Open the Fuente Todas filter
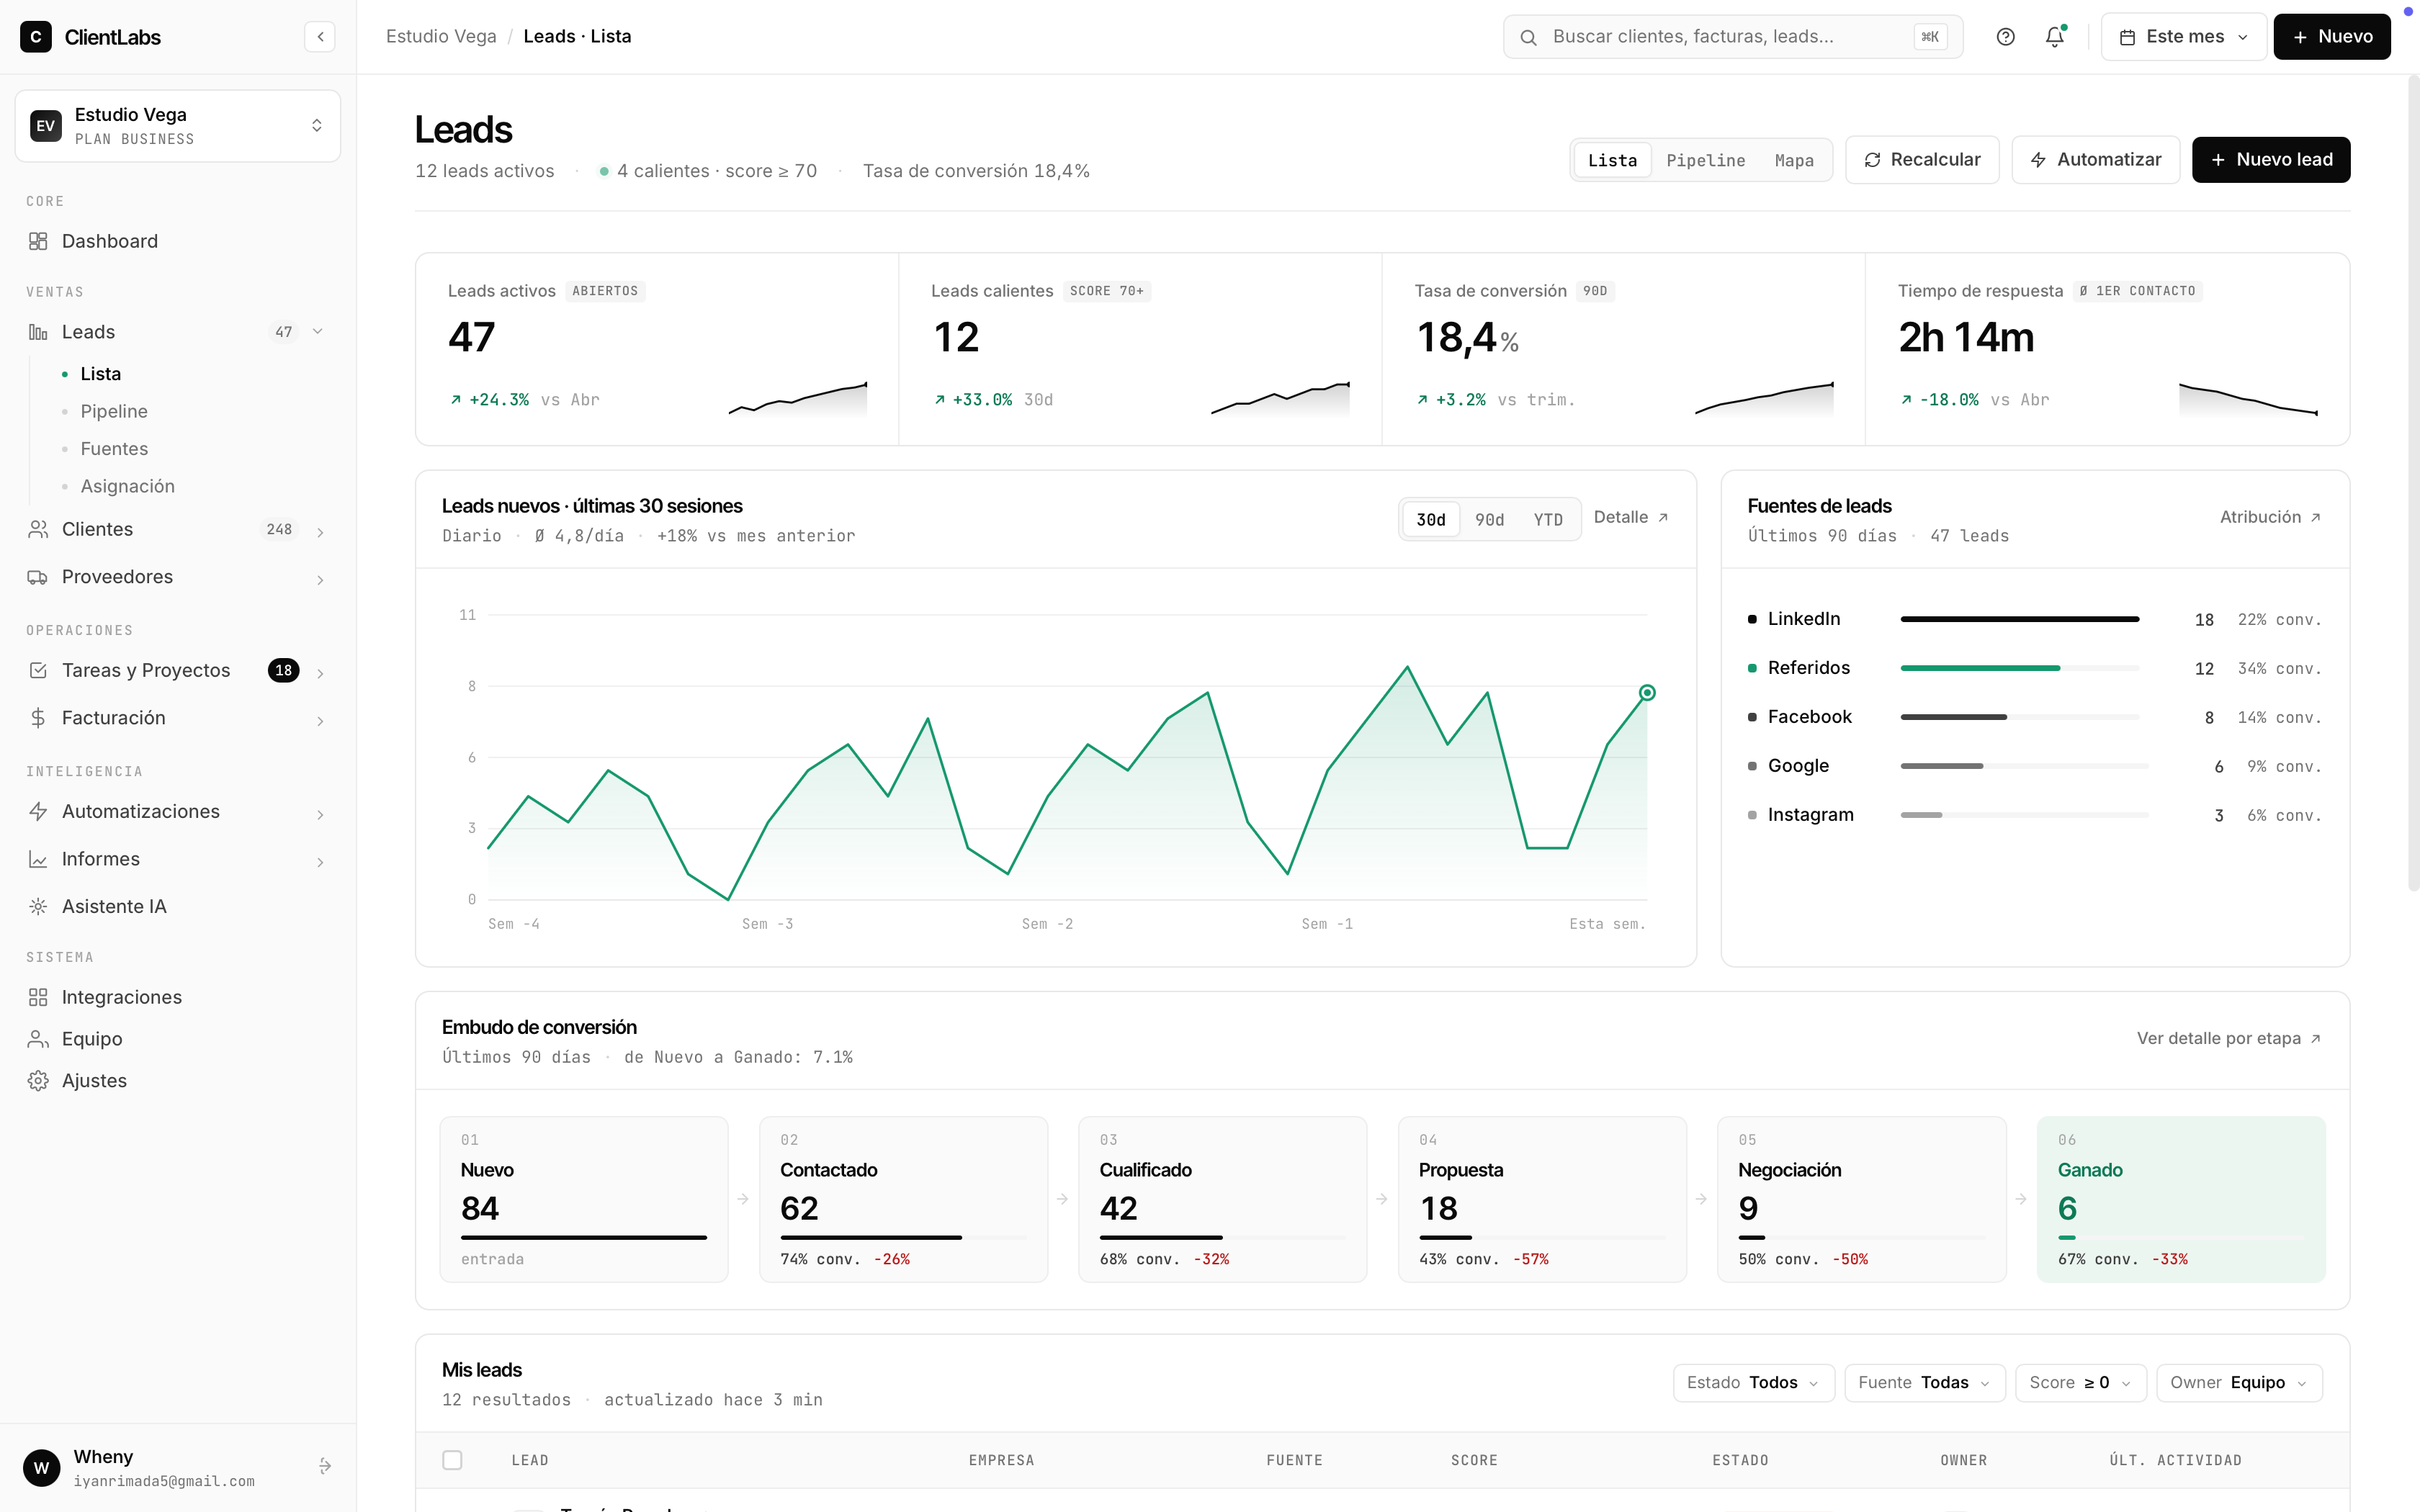 pyautogui.click(x=1924, y=1383)
